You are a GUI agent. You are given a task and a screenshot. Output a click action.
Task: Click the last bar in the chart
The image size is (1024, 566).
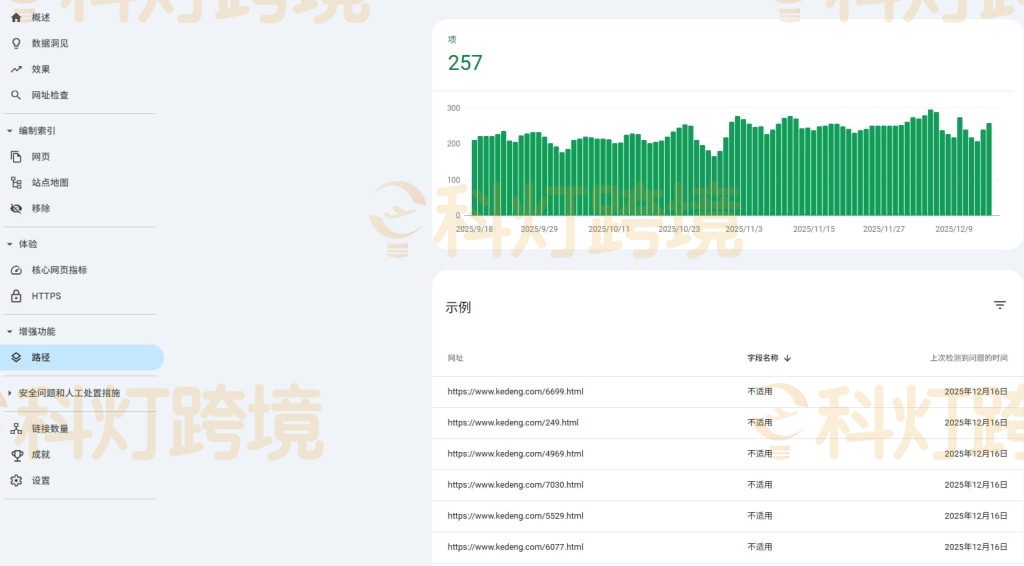pos(989,169)
